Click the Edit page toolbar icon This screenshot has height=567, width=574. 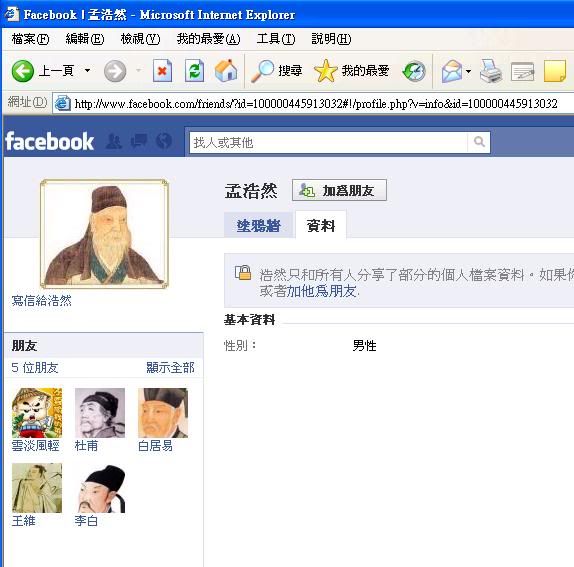pyautogui.click(x=522, y=72)
